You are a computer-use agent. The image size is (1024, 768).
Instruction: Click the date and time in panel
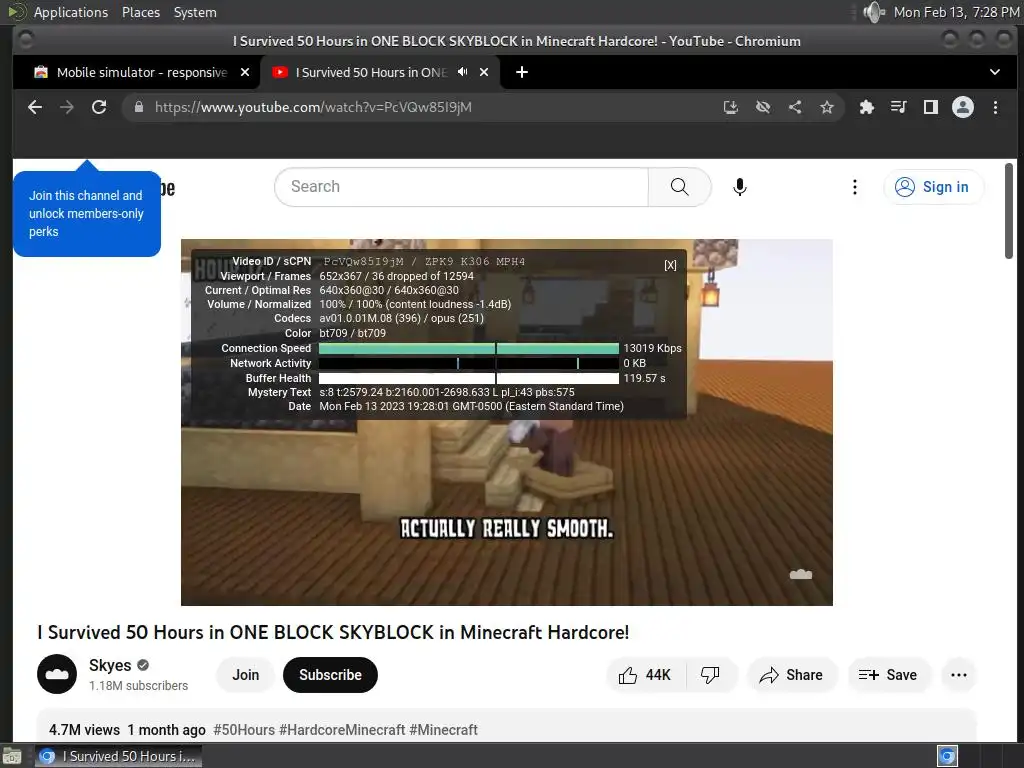[x=956, y=12]
